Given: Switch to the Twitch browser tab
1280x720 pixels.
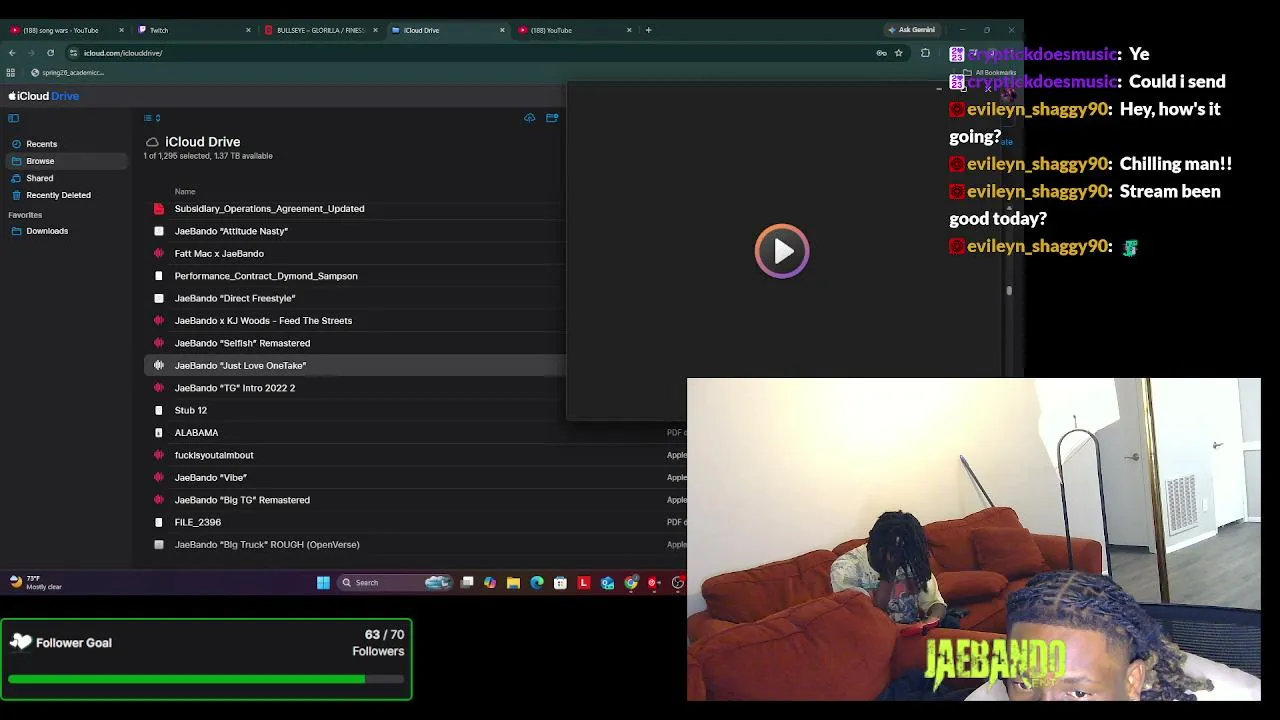Looking at the screenshot, I should point(195,30).
